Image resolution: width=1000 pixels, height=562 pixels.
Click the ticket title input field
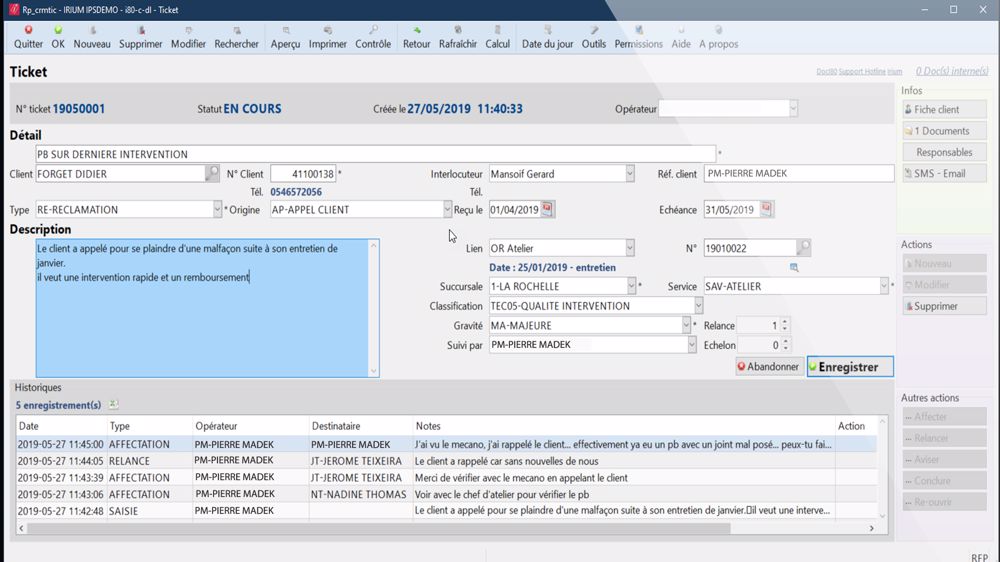click(x=375, y=154)
